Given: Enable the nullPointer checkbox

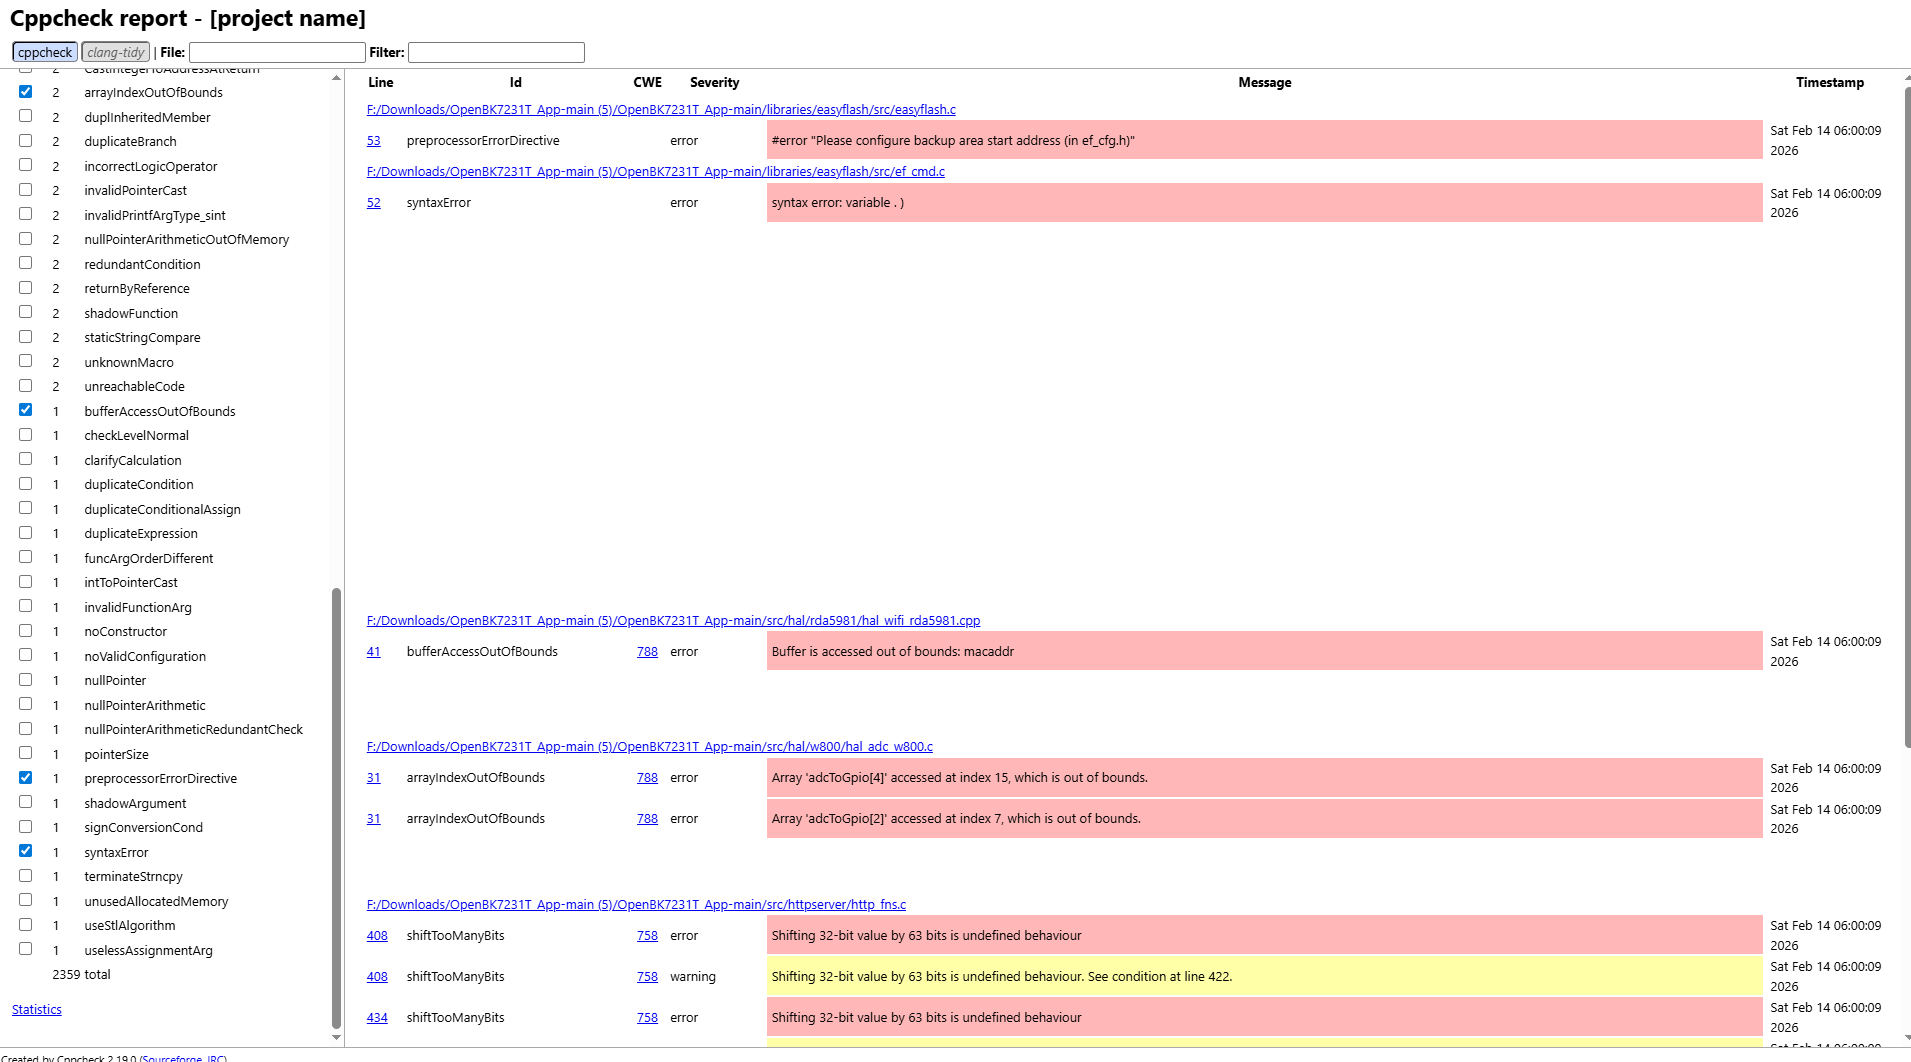Looking at the screenshot, I should pyautogui.click(x=26, y=680).
